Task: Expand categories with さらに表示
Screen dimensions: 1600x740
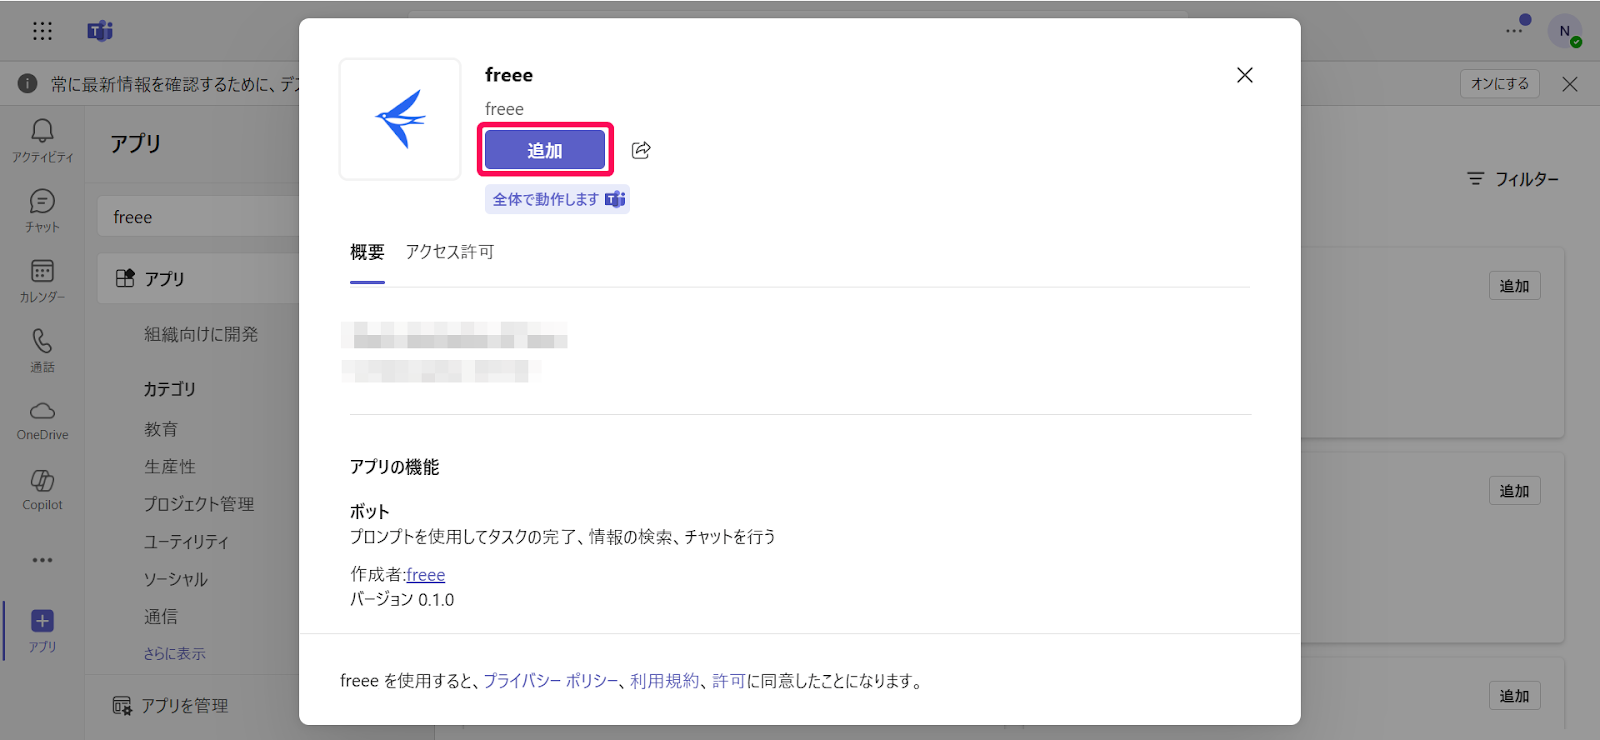Action: point(175,653)
